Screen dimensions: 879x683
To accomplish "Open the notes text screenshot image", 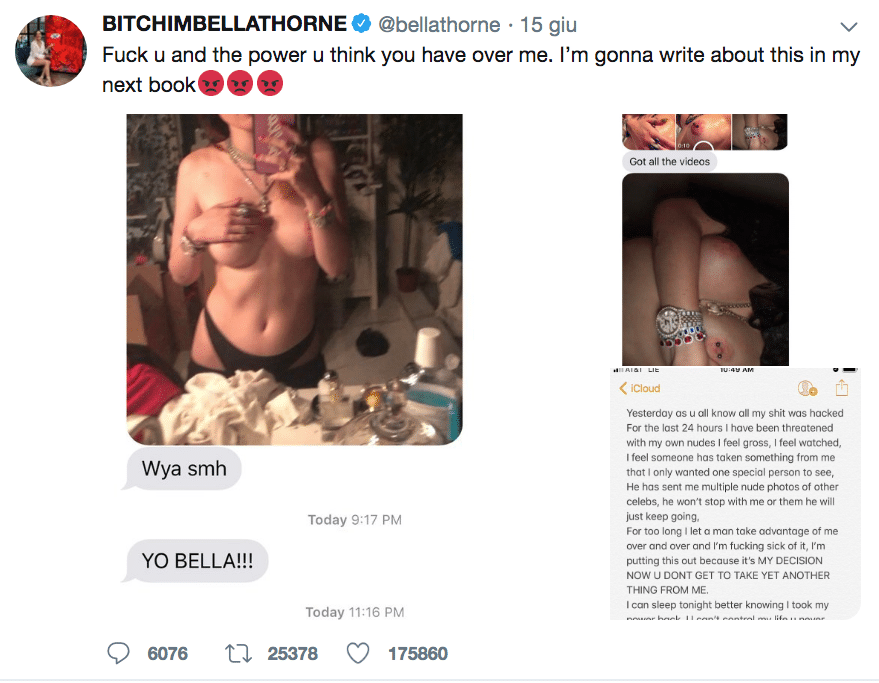I will click(x=735, y=495).
